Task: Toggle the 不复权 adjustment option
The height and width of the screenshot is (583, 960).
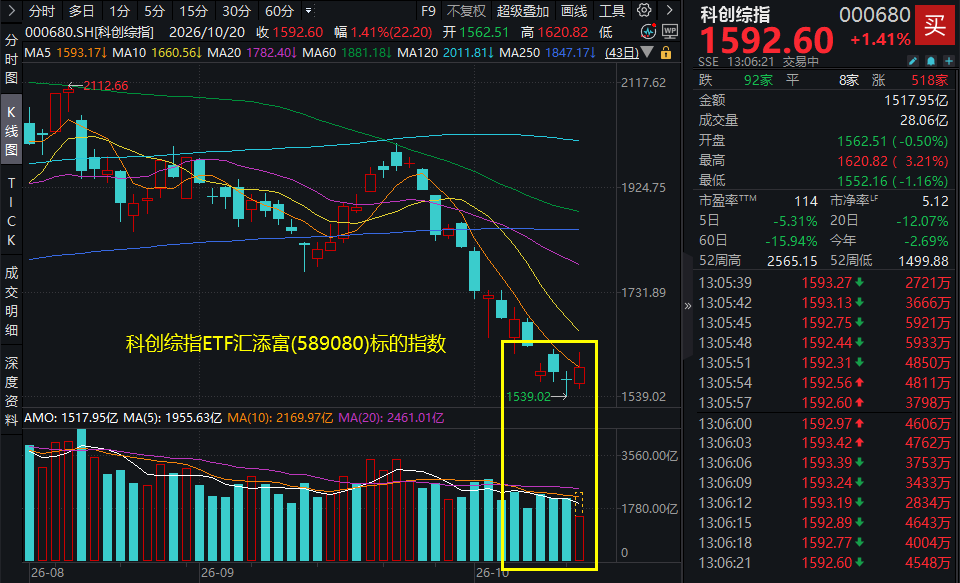Action: point(466,11)
